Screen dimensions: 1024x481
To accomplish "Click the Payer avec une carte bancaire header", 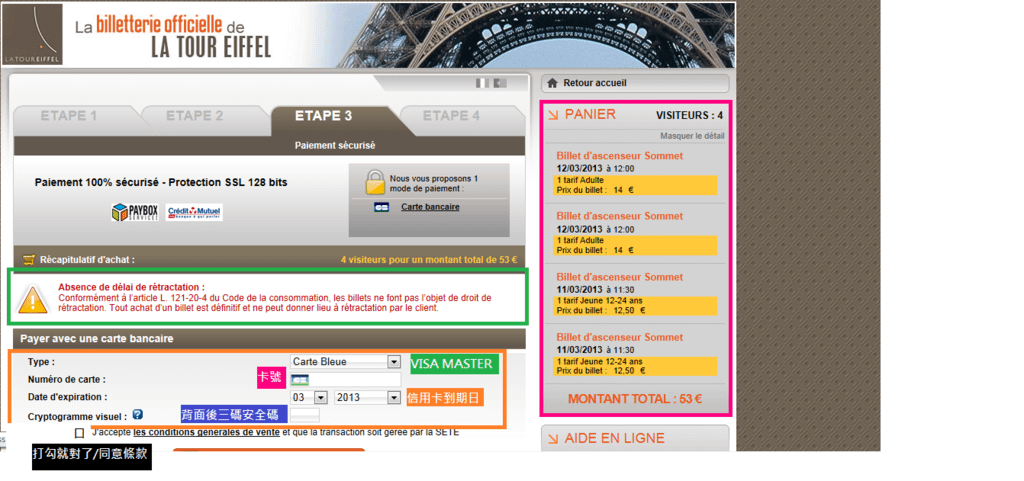I will tap(270, 339).
